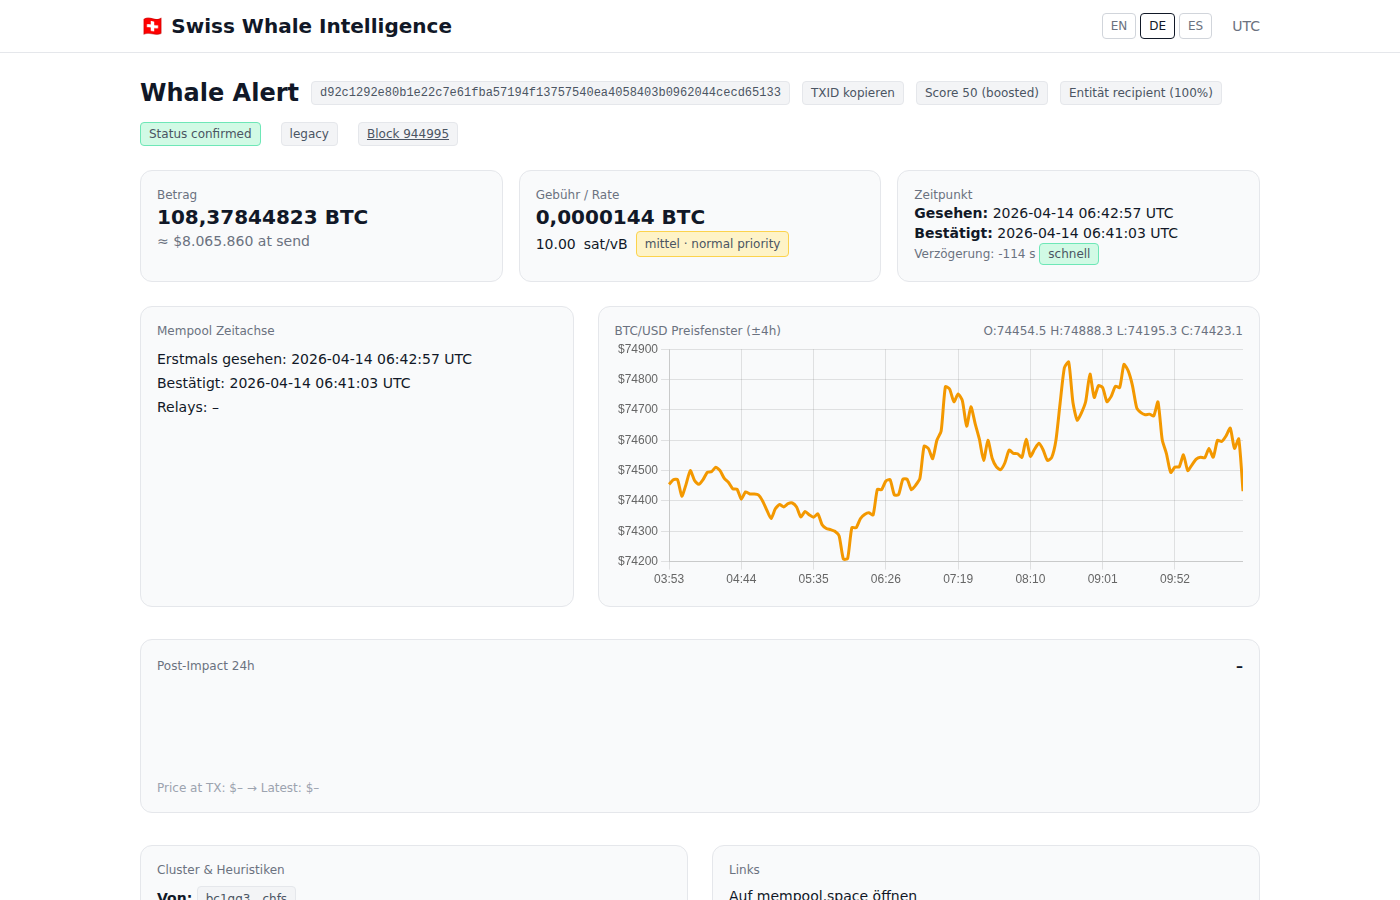Screen dimensions: 1400x900
Task: Click the schnell delay badge
Action: [1069, 254]
